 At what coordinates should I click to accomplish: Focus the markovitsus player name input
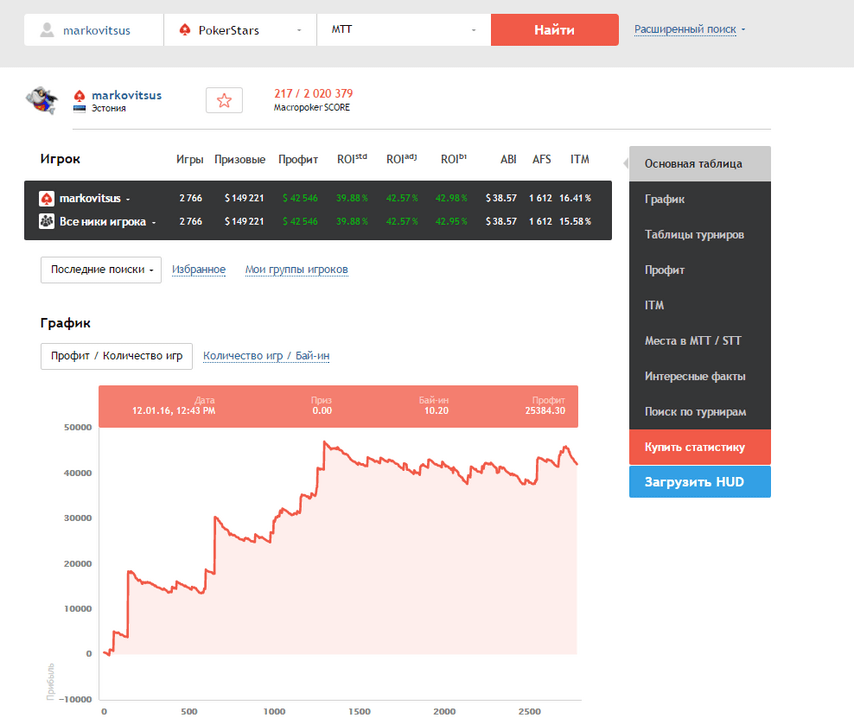94,30
